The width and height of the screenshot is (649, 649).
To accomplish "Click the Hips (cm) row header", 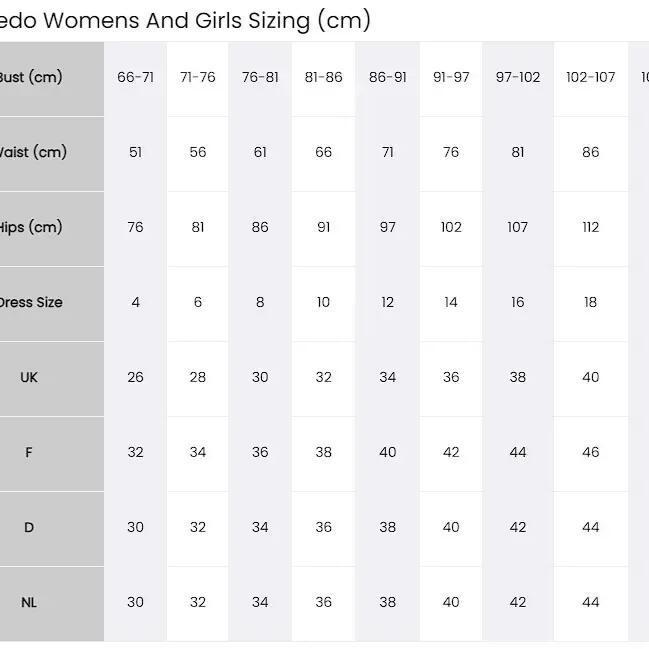I will (52, 229).
